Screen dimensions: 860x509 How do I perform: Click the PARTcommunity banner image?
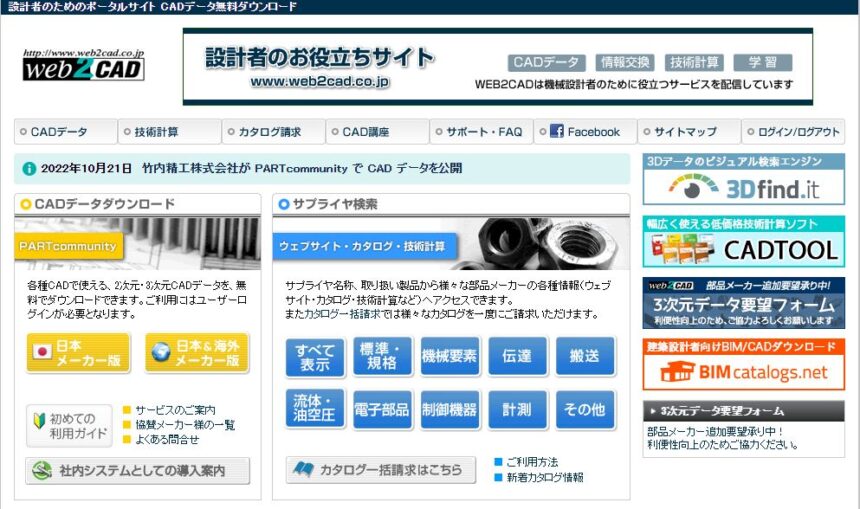[x=137, y=244]
